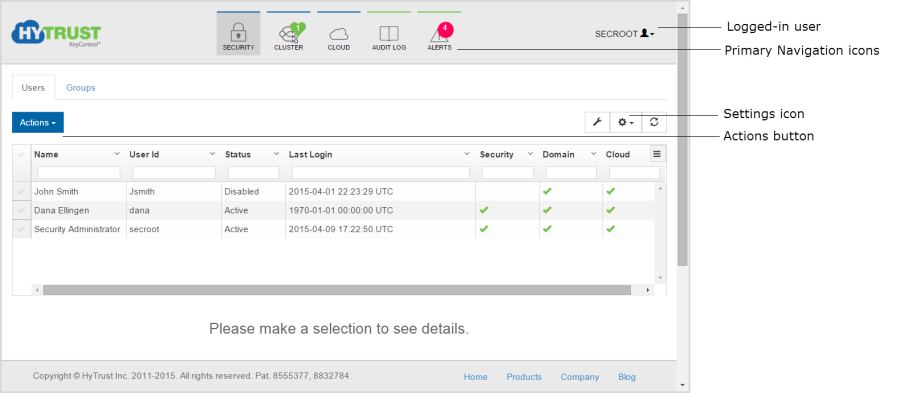This screenshot has height=393, width=912.
Task: Click the table's horizontal scrollbar
Action: 337,290
